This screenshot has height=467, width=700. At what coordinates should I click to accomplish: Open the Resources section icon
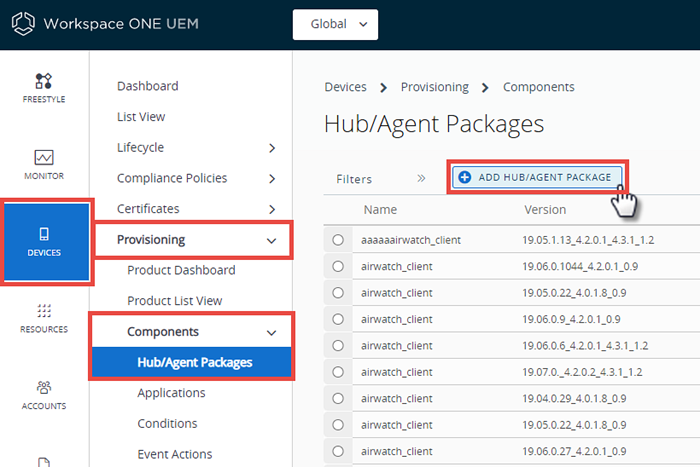coord(44,310)
